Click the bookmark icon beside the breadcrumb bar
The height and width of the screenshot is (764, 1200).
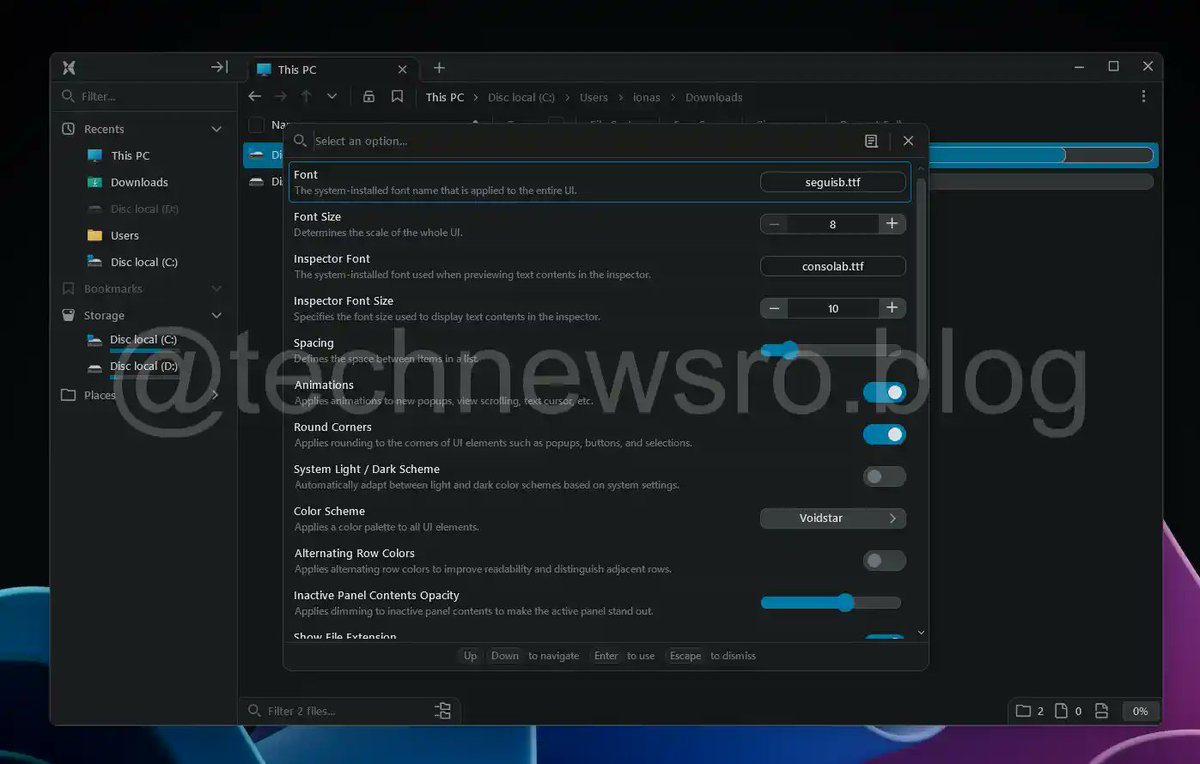396,97
